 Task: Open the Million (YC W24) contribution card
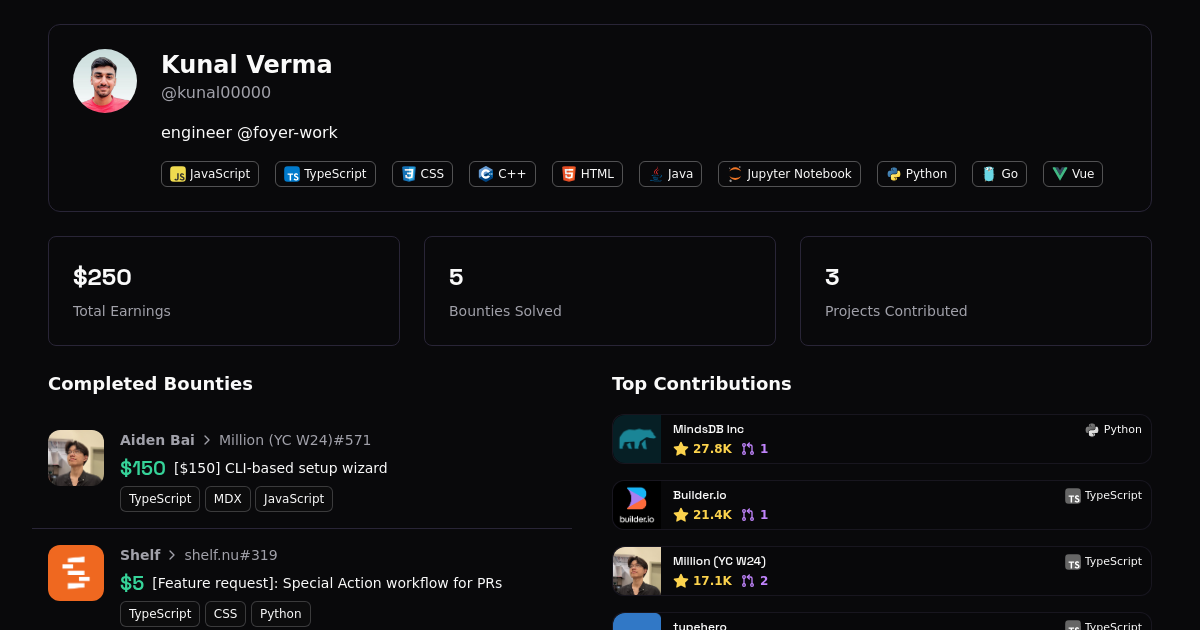coord(881,571)
